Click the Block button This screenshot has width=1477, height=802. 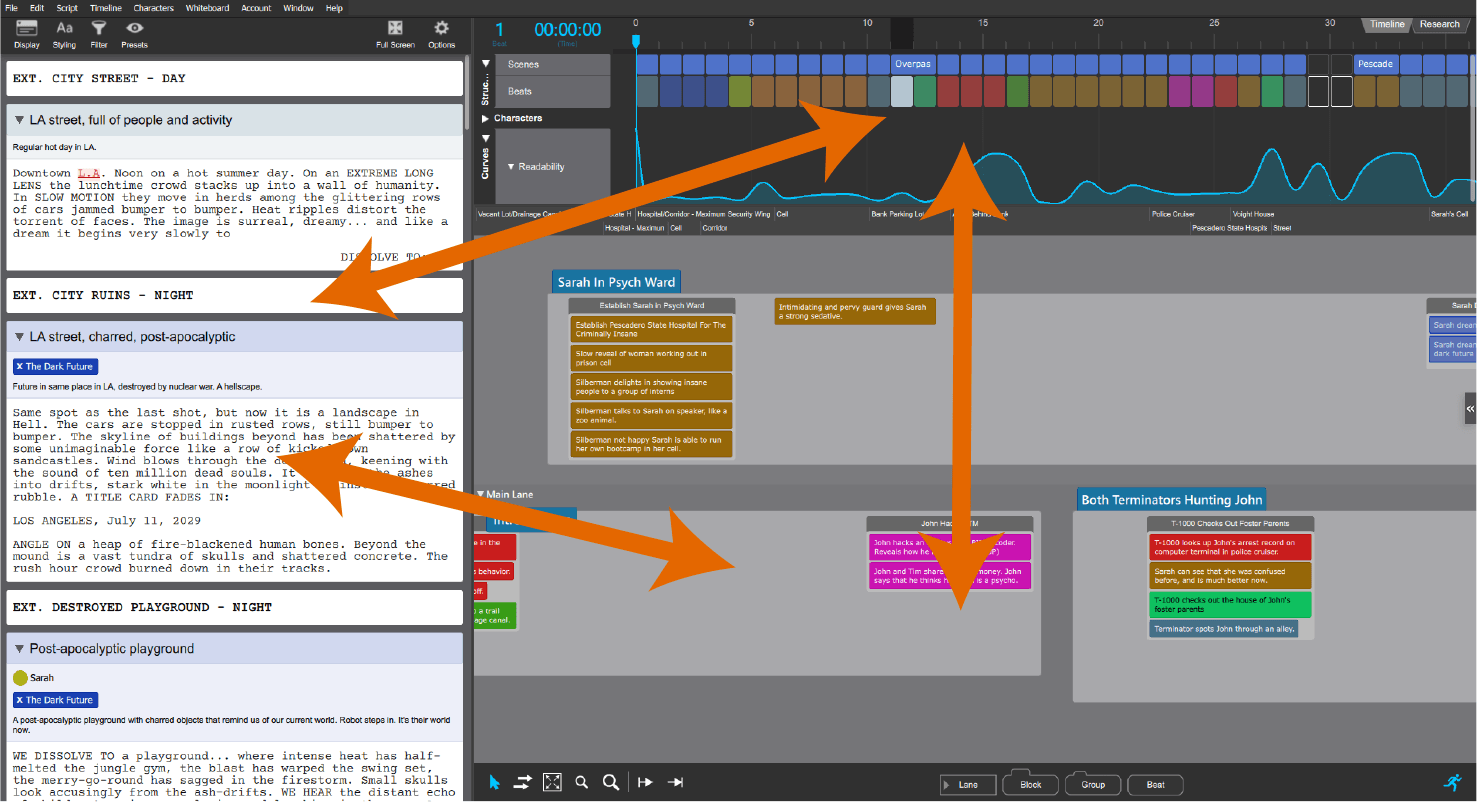coord(1030,785)
